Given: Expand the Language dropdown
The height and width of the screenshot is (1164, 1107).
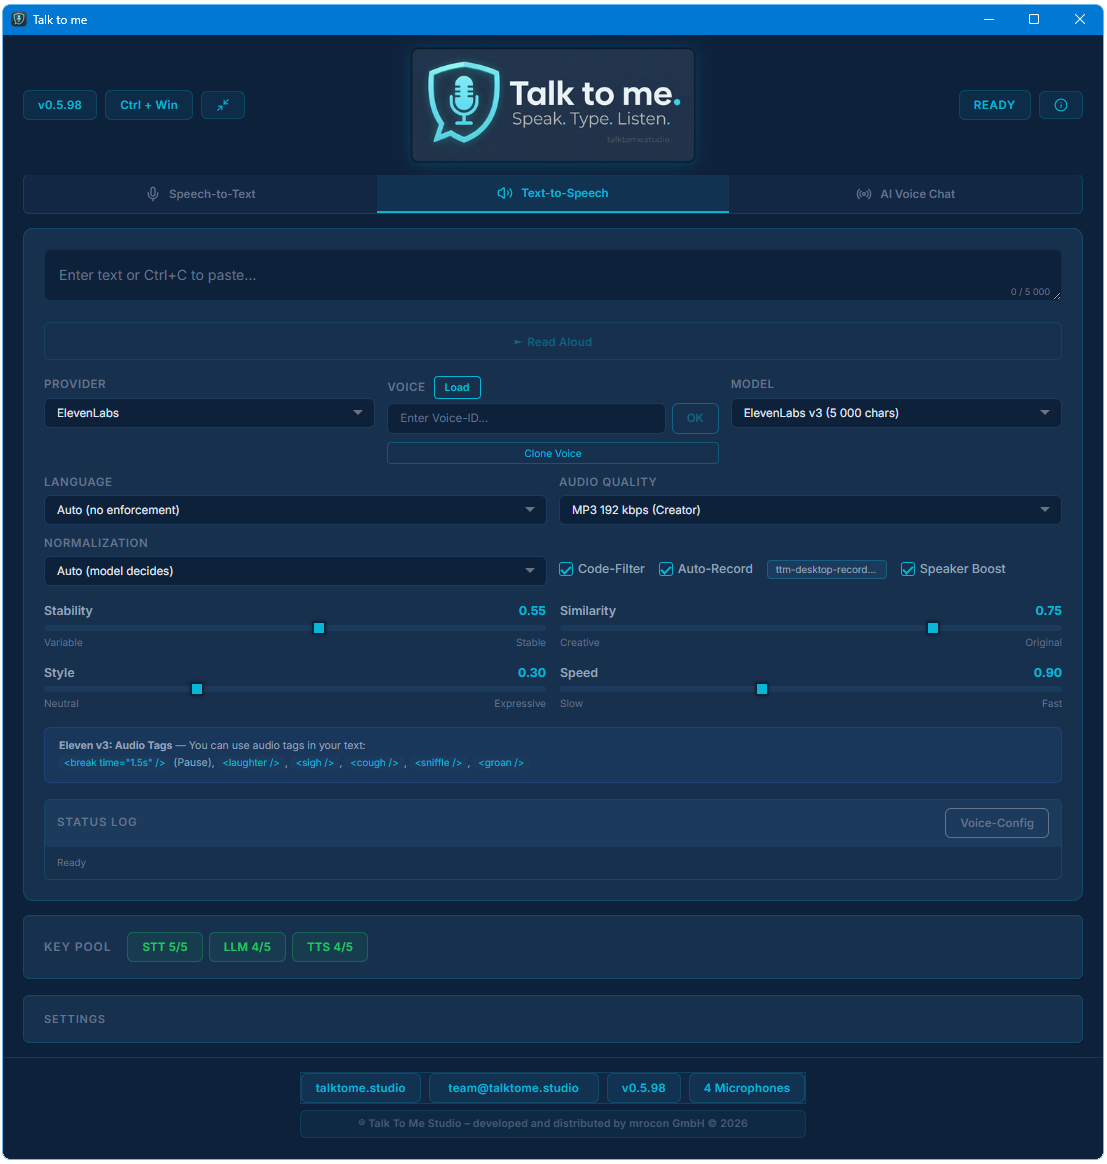Looking at the screenshot, I should pyautogui.click(x=295, y=510).
